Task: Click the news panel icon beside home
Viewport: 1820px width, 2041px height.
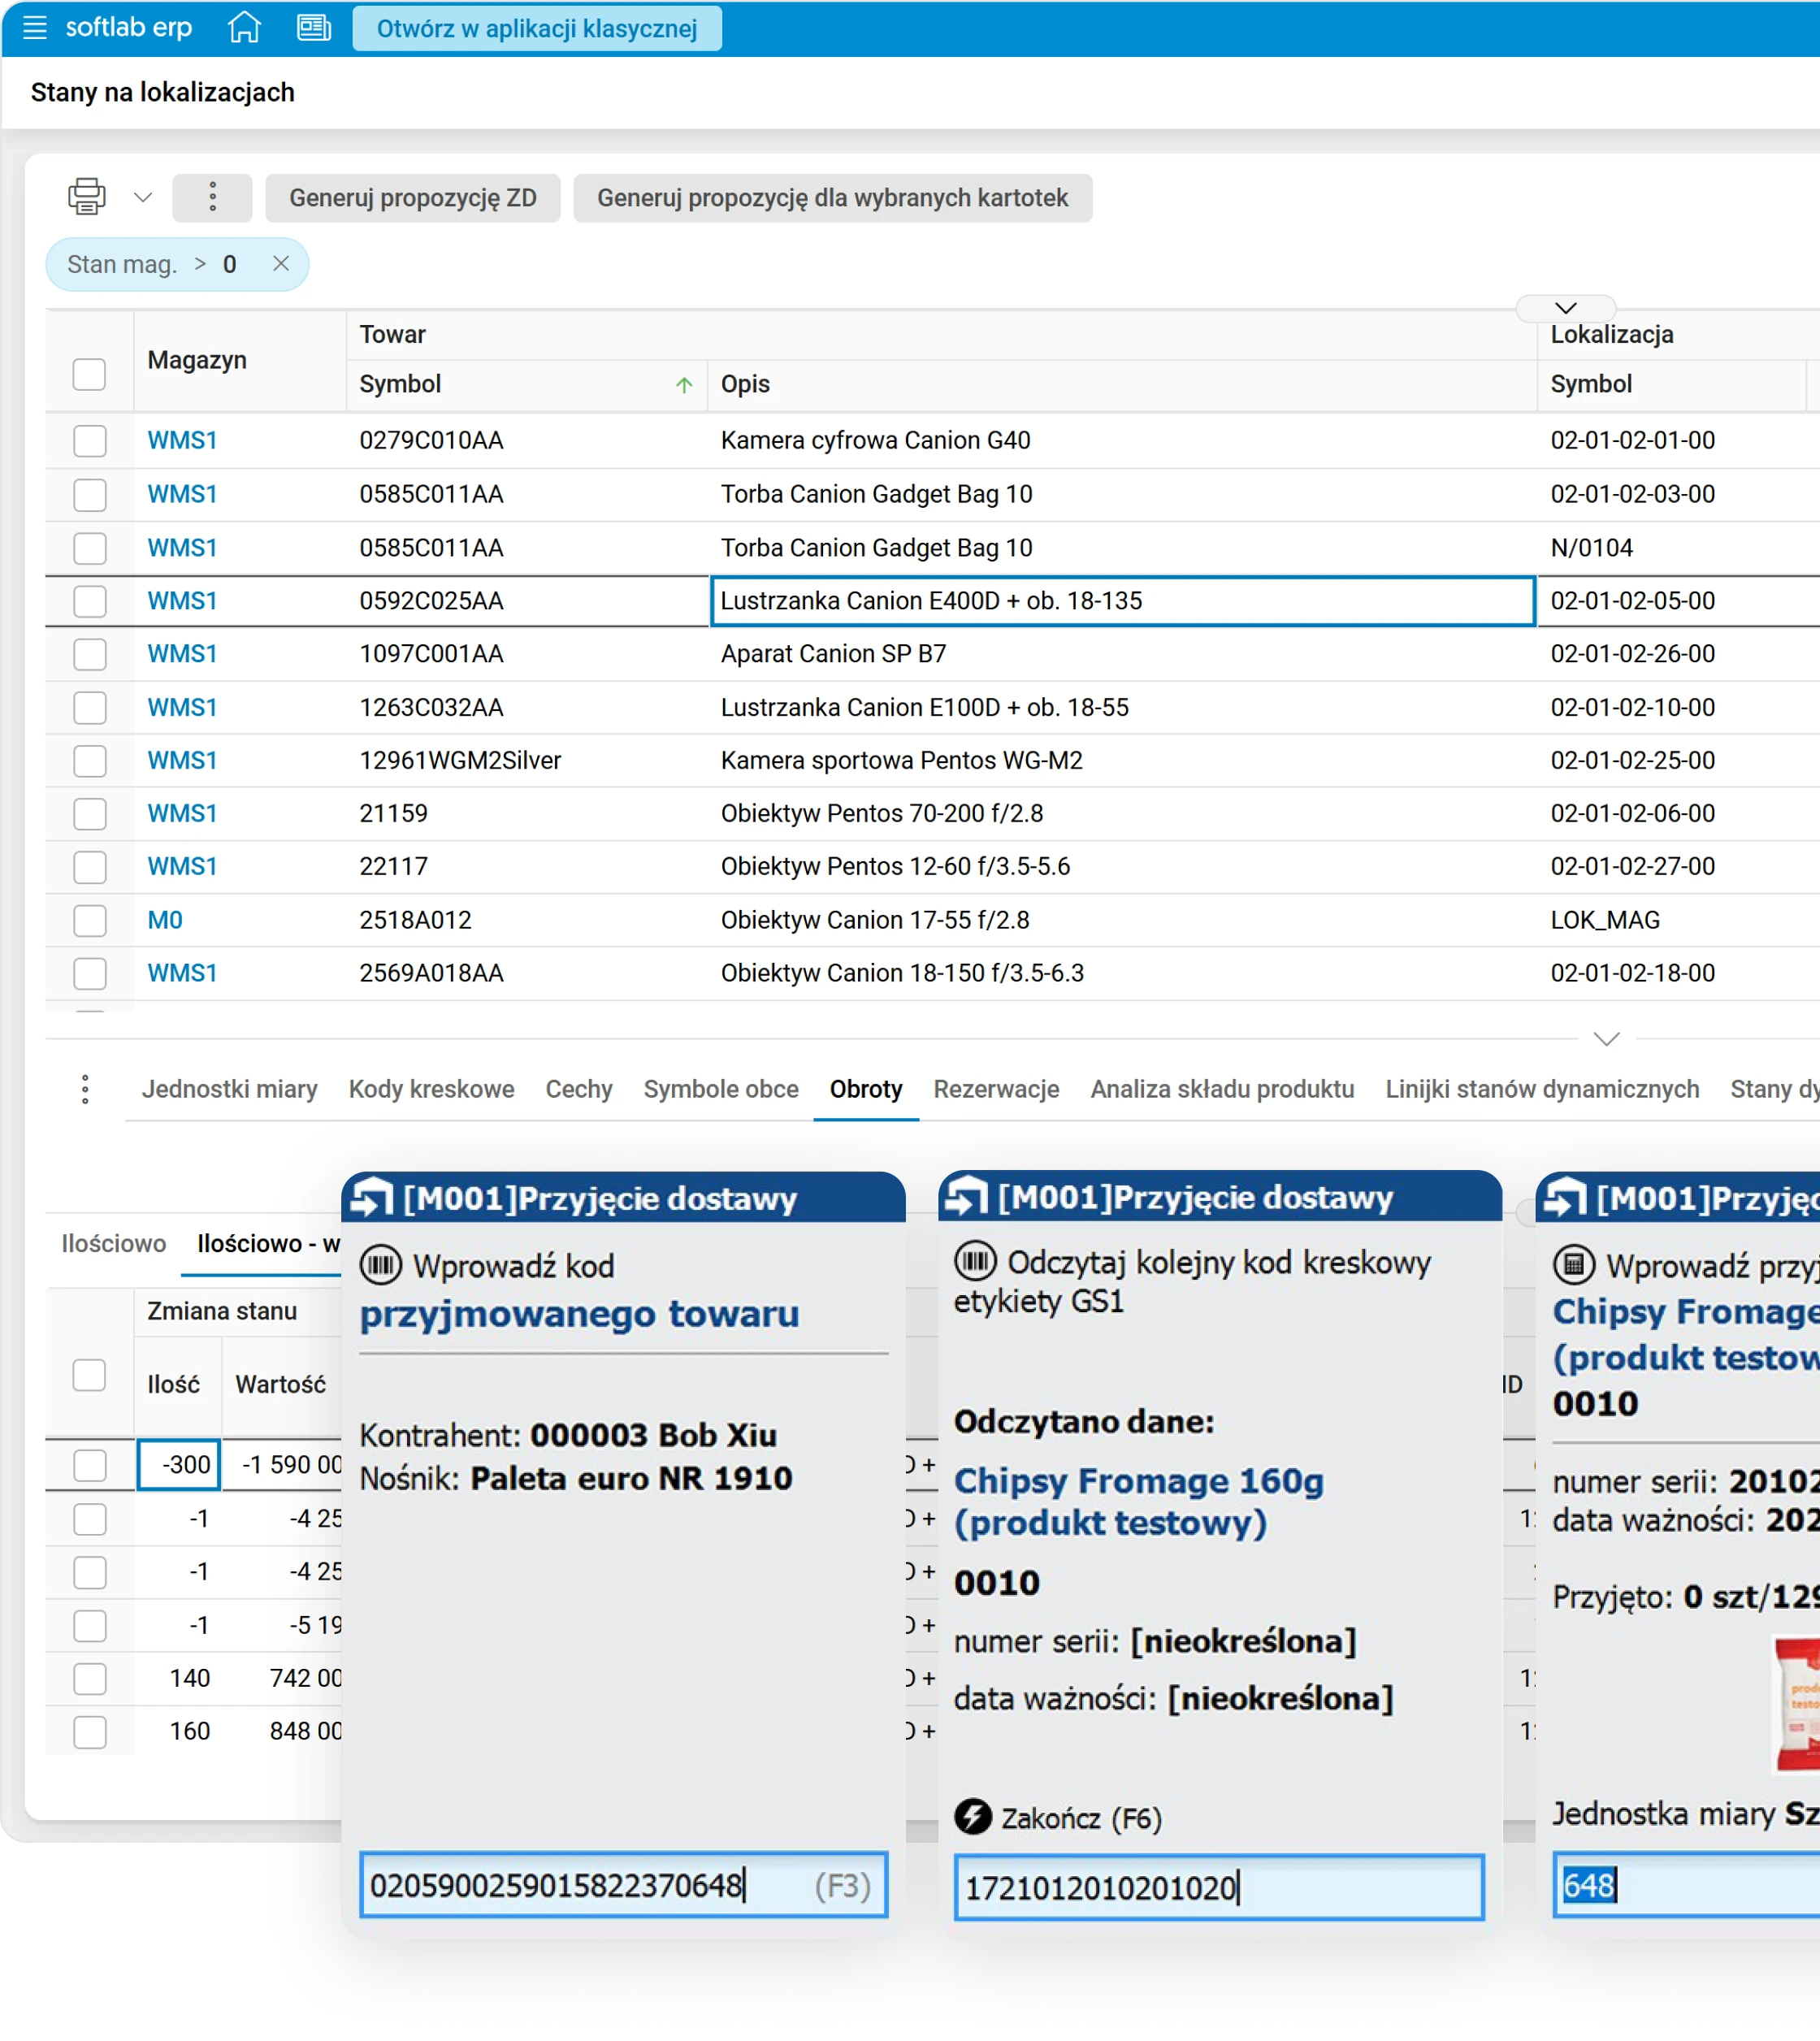Action: [x=314, y=28]
